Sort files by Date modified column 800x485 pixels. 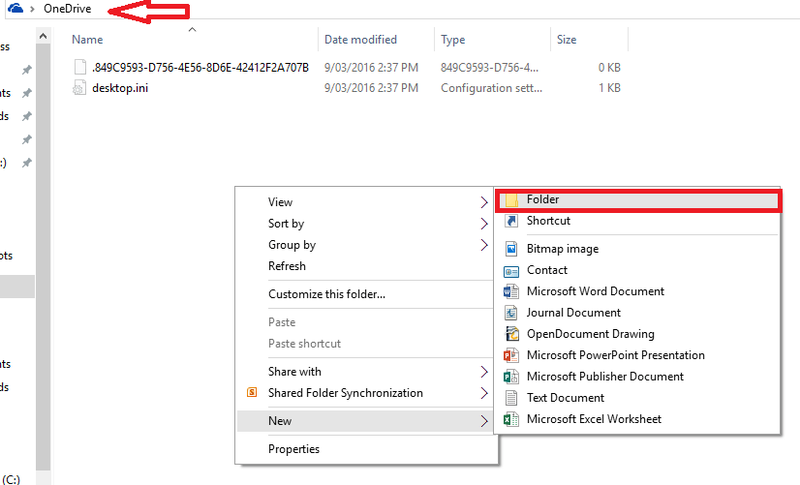coord(361,39)
